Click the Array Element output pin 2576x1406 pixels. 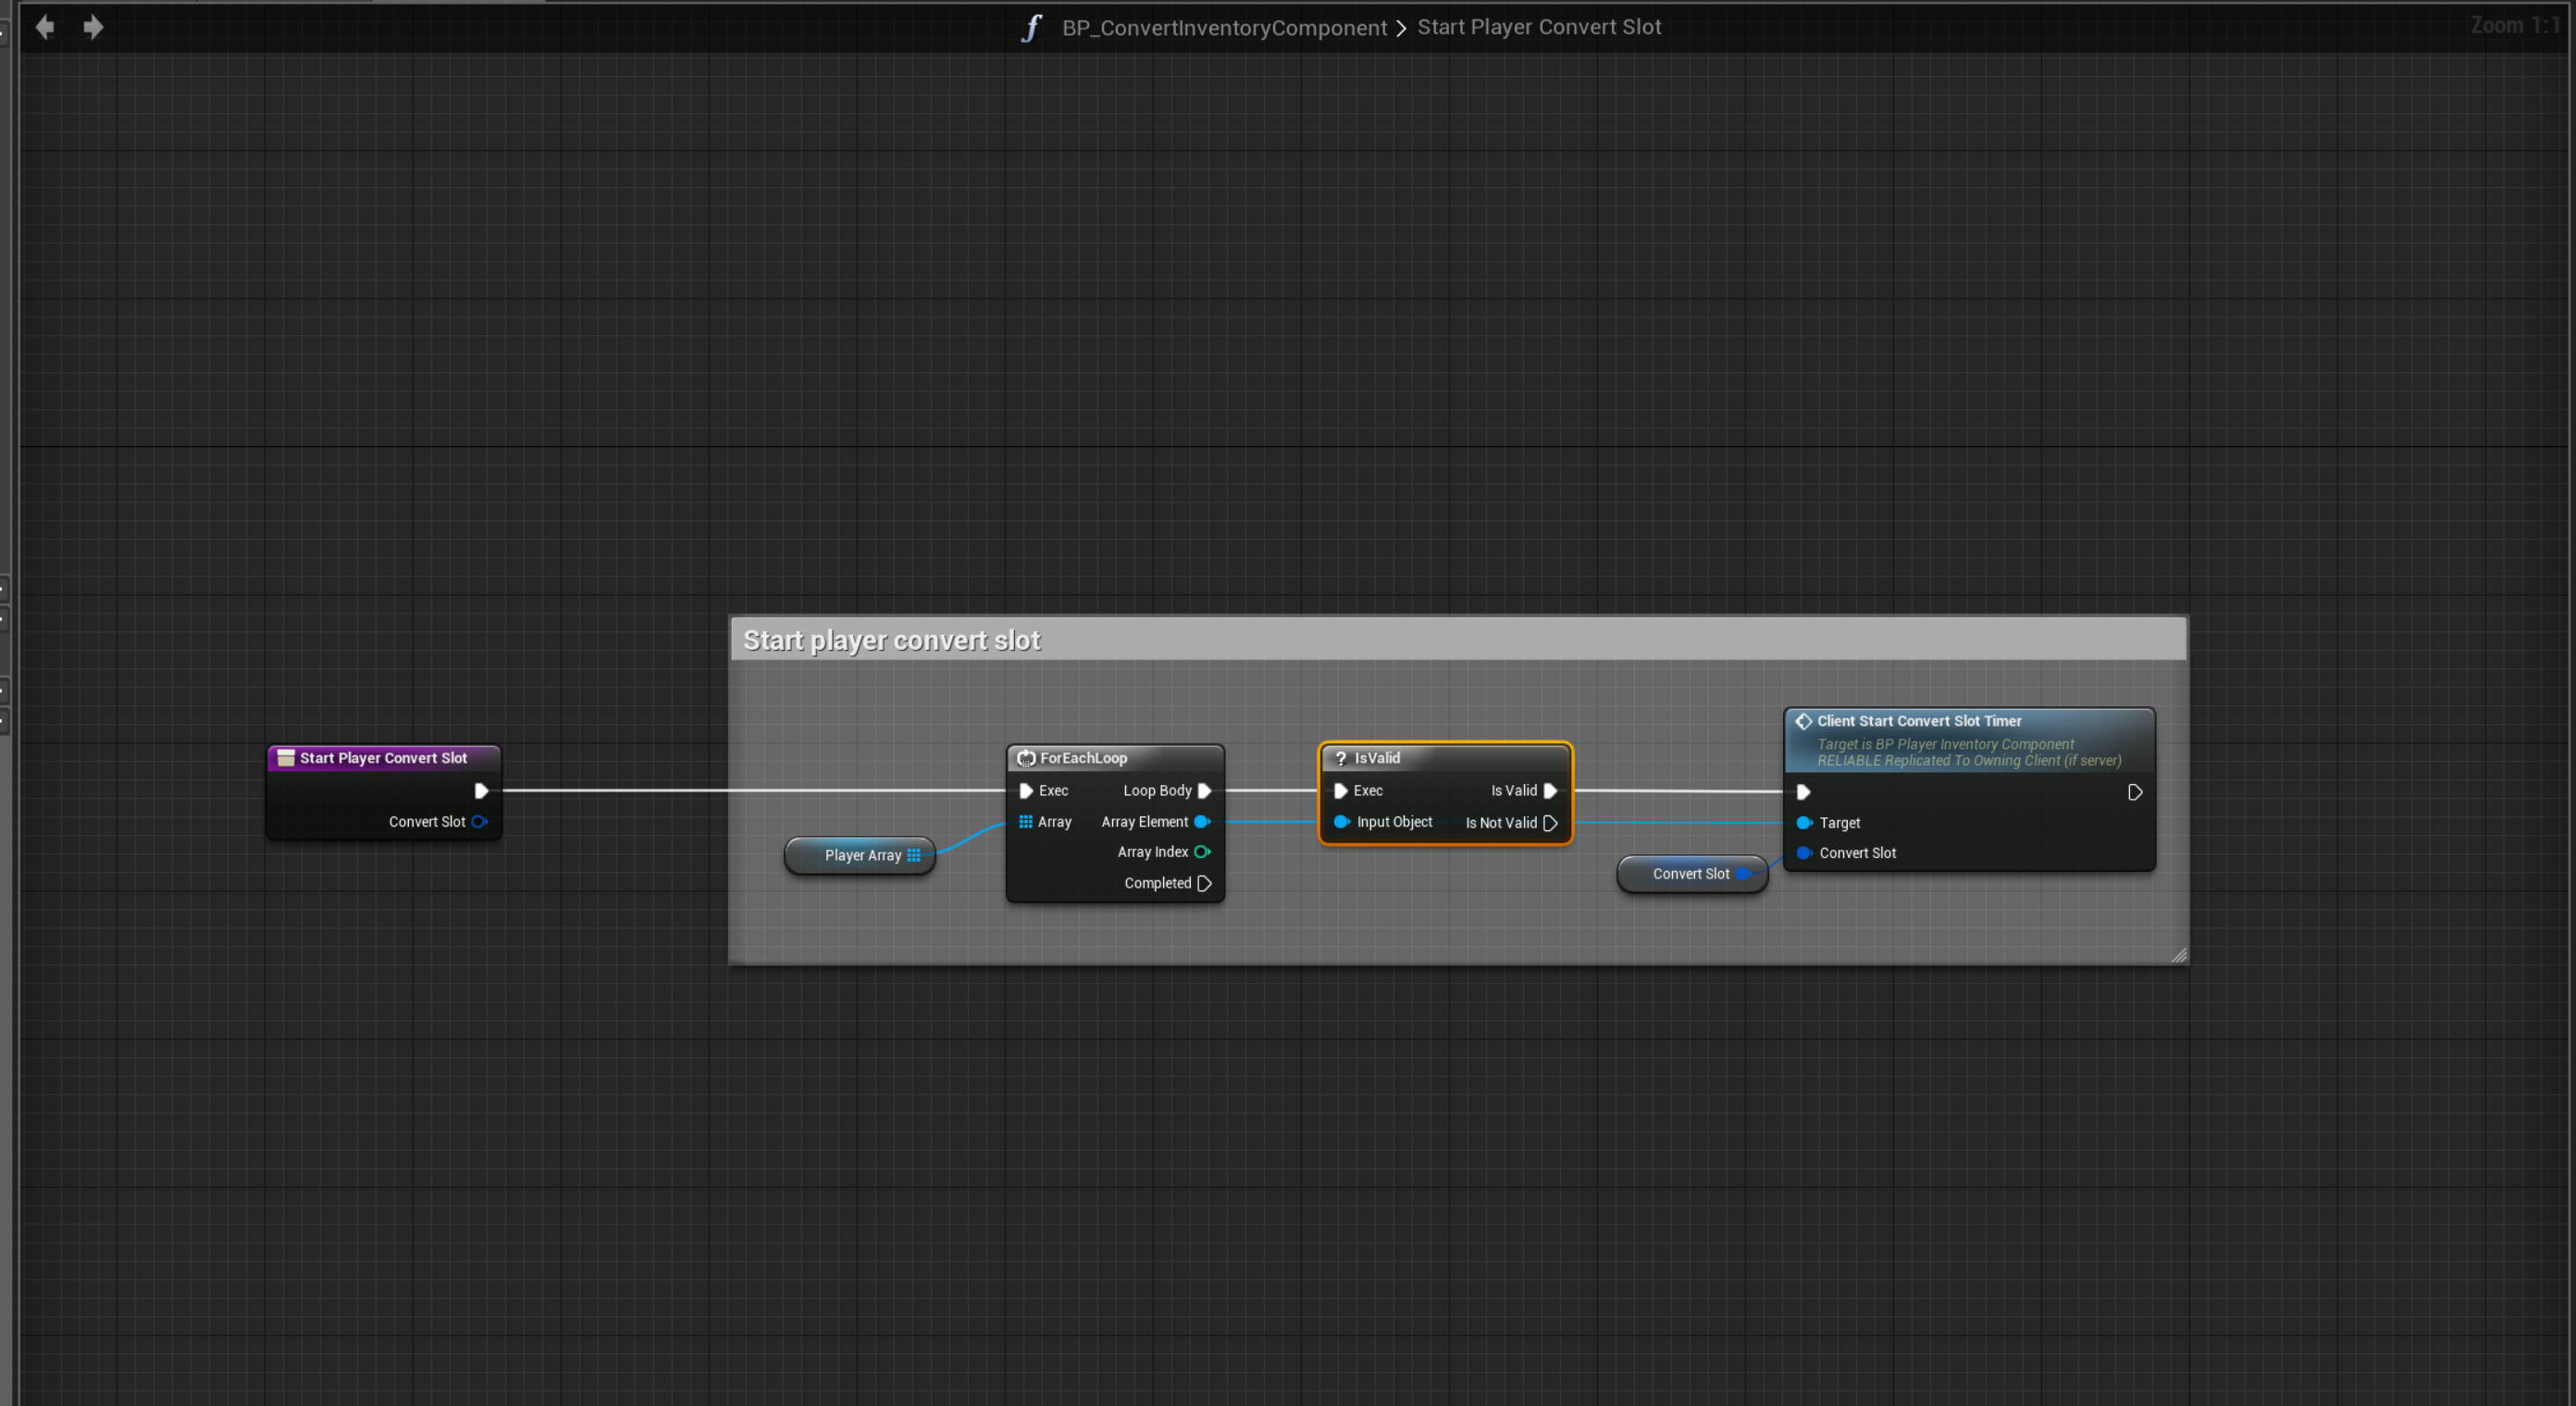(1202, 822)
